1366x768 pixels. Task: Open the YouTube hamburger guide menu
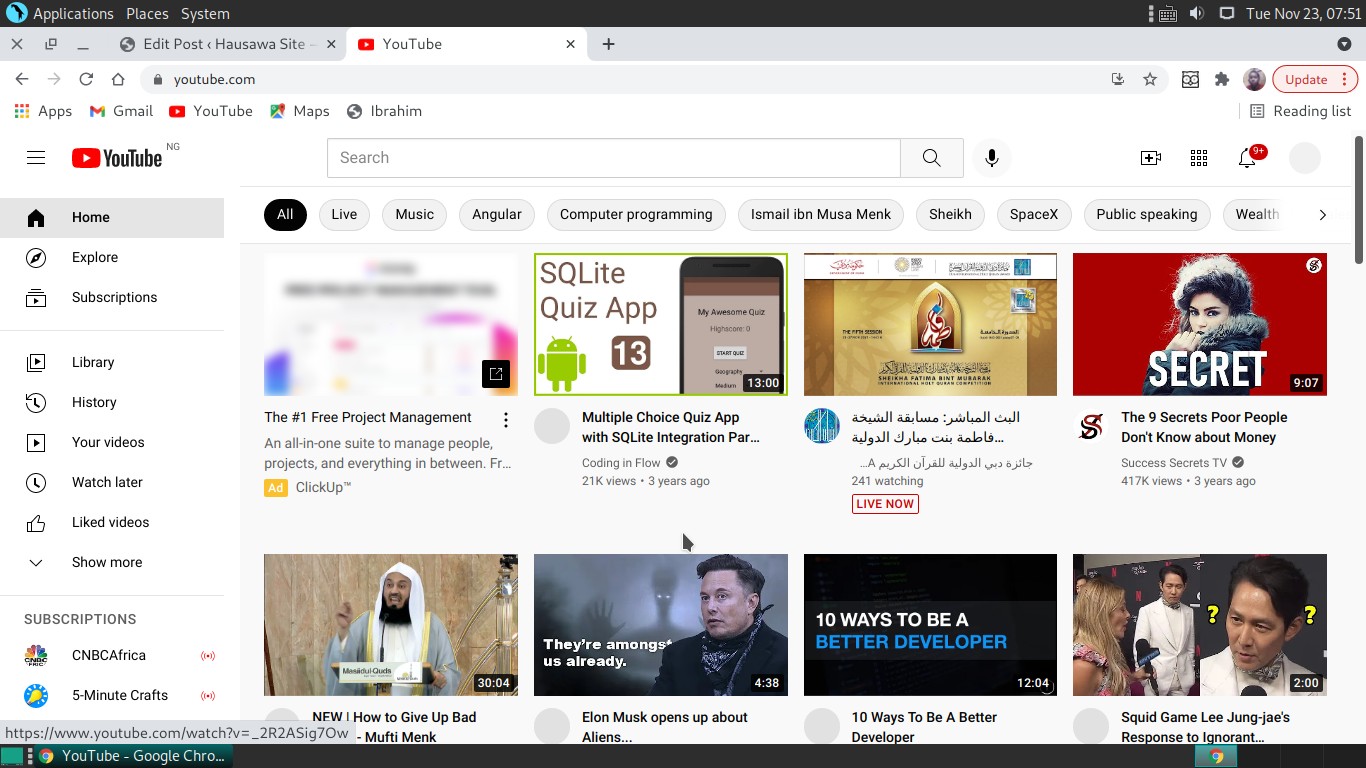(36, 158)
